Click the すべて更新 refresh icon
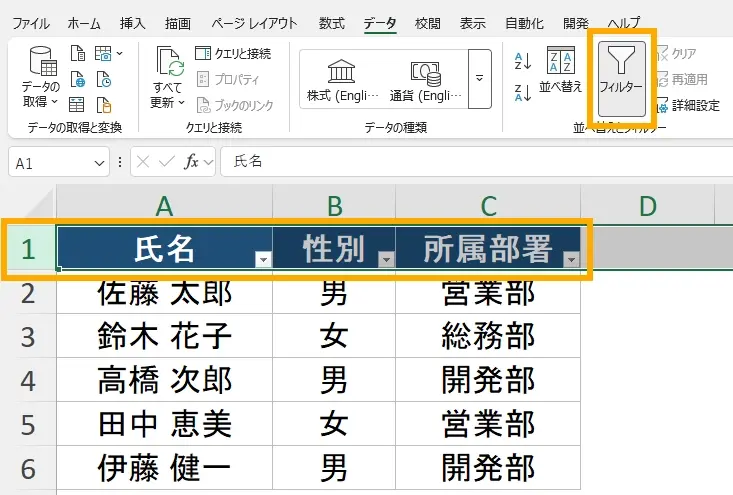This screenshot has width=733, height=495. 169,61
